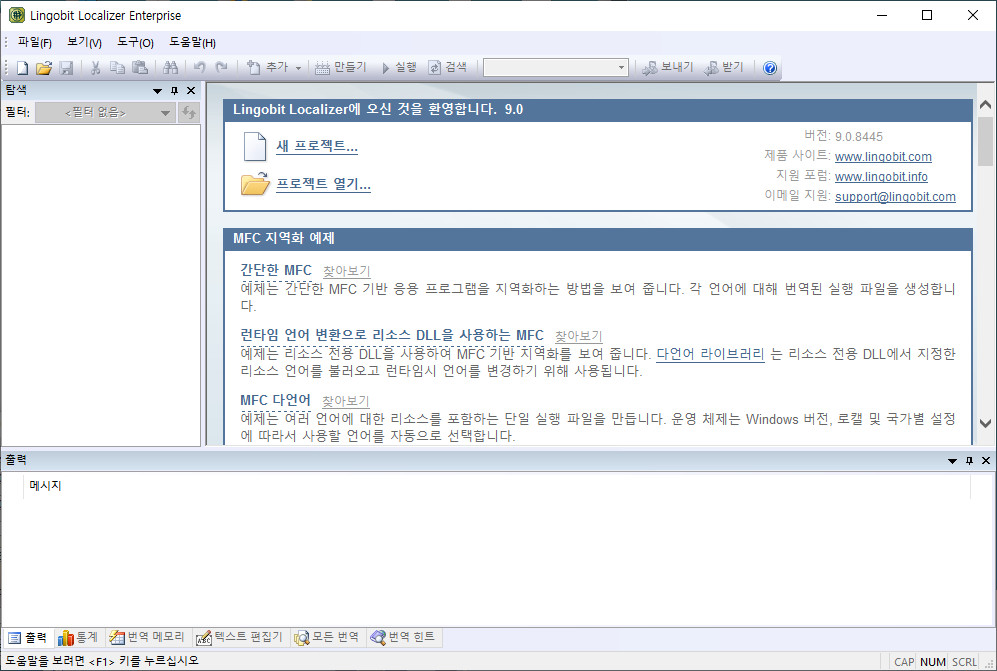Switch to the 번역 힌트 tab
This screenshot has height=671, width=997.
coord(402,637)
